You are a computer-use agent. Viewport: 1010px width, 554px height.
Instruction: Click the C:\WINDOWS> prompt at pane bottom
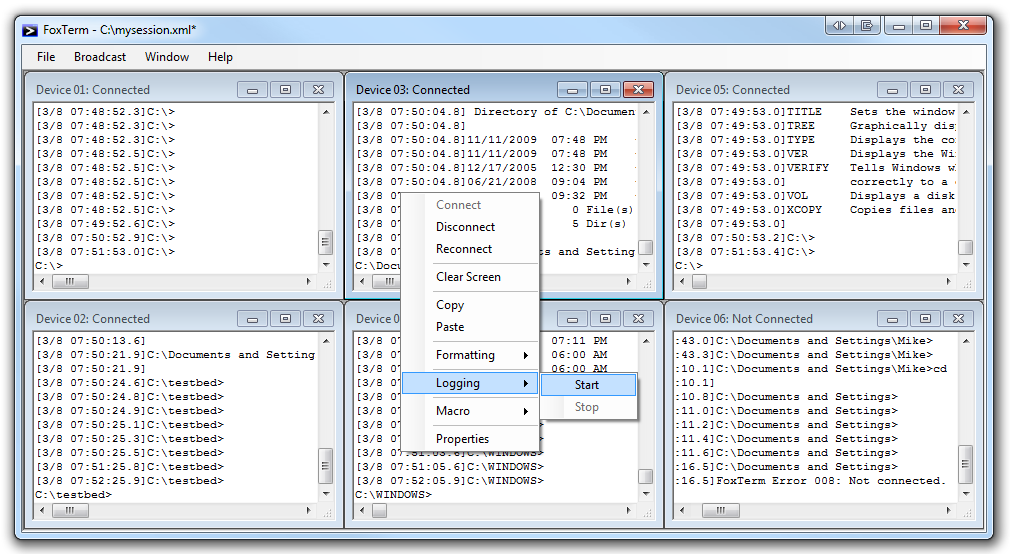tap(394, 495)
